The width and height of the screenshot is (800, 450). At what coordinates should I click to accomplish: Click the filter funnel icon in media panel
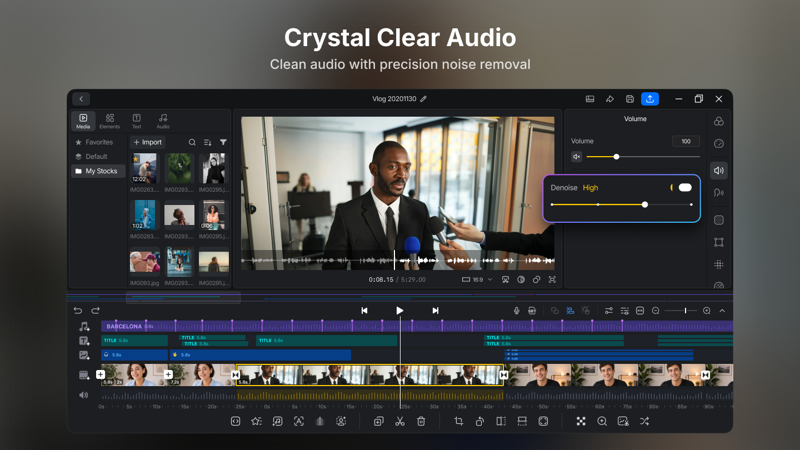pyautogui.click(x=223, y=142)
